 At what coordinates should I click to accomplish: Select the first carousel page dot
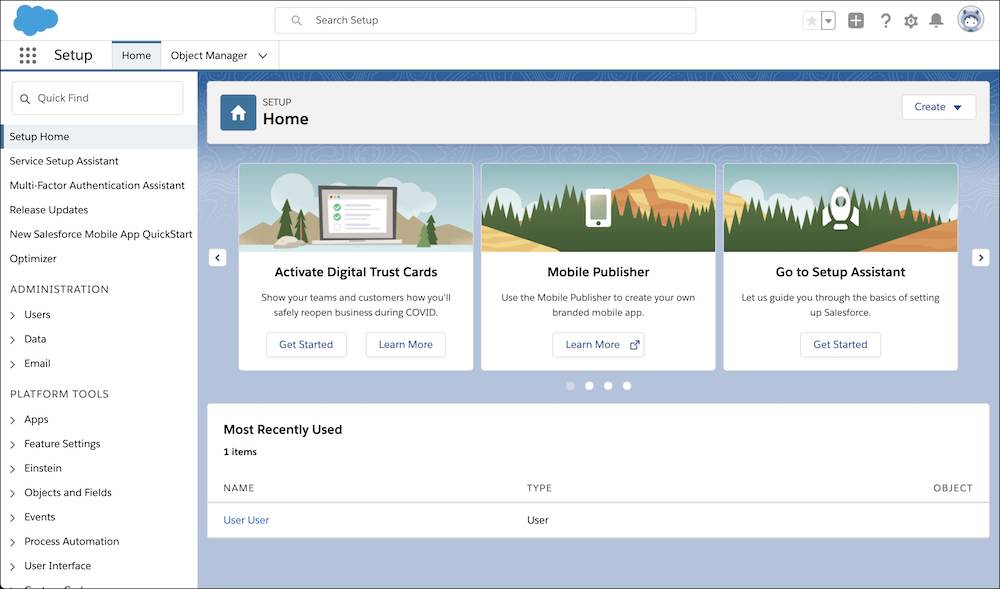[x=570, y=386]
